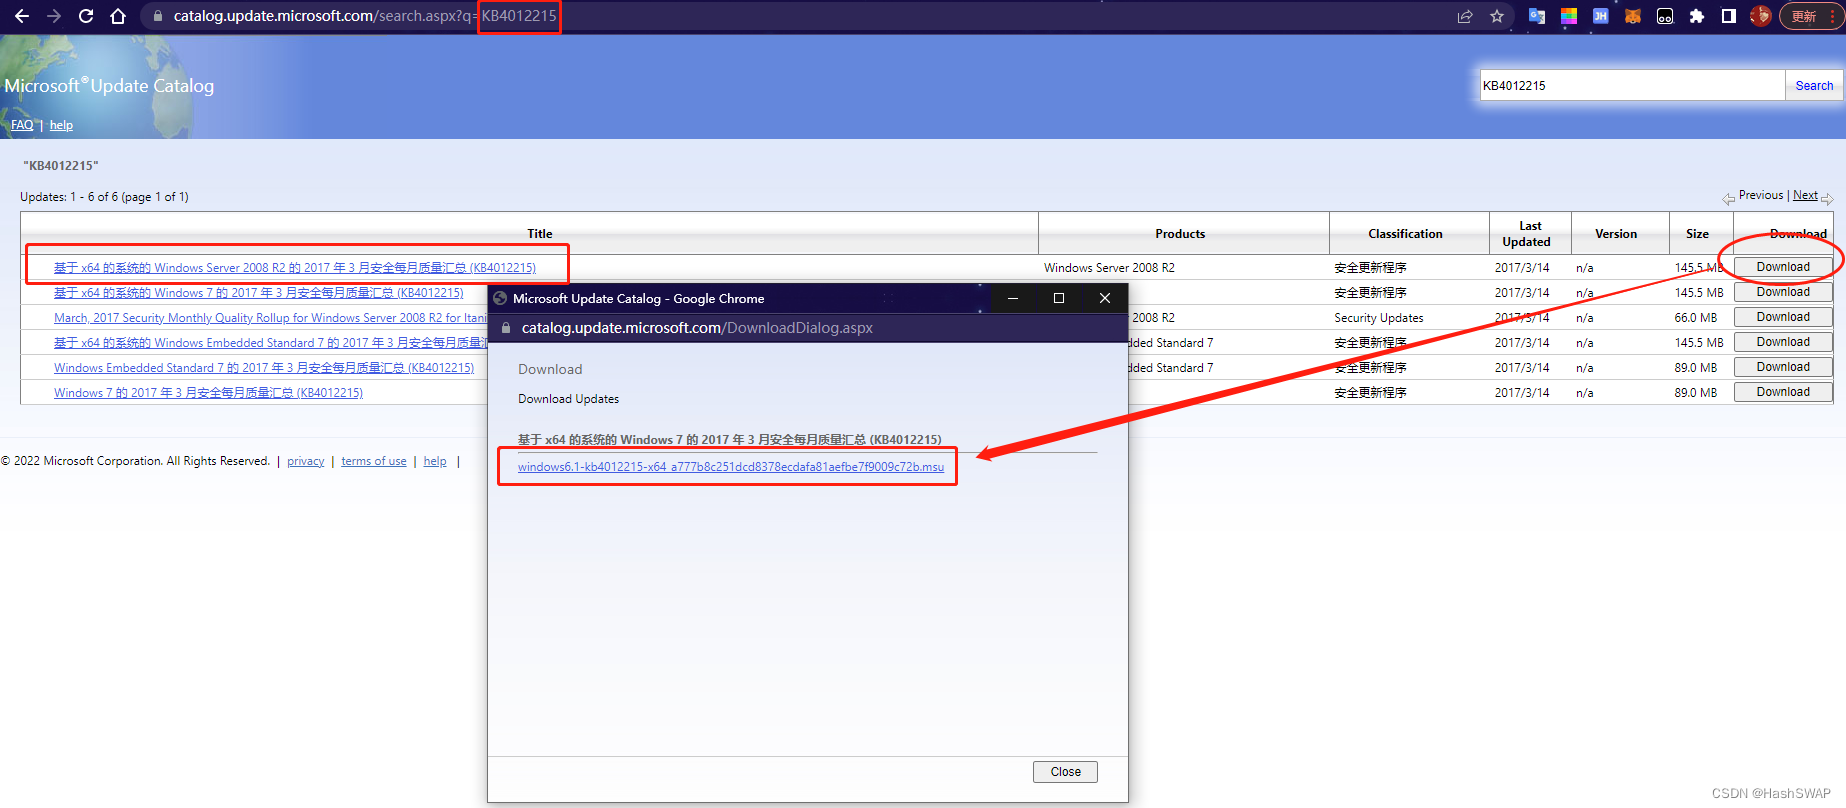Click the windows6.1-kb4012215-x64 .msu download link
Viewport: 1846px width, 808px height.
731,467
